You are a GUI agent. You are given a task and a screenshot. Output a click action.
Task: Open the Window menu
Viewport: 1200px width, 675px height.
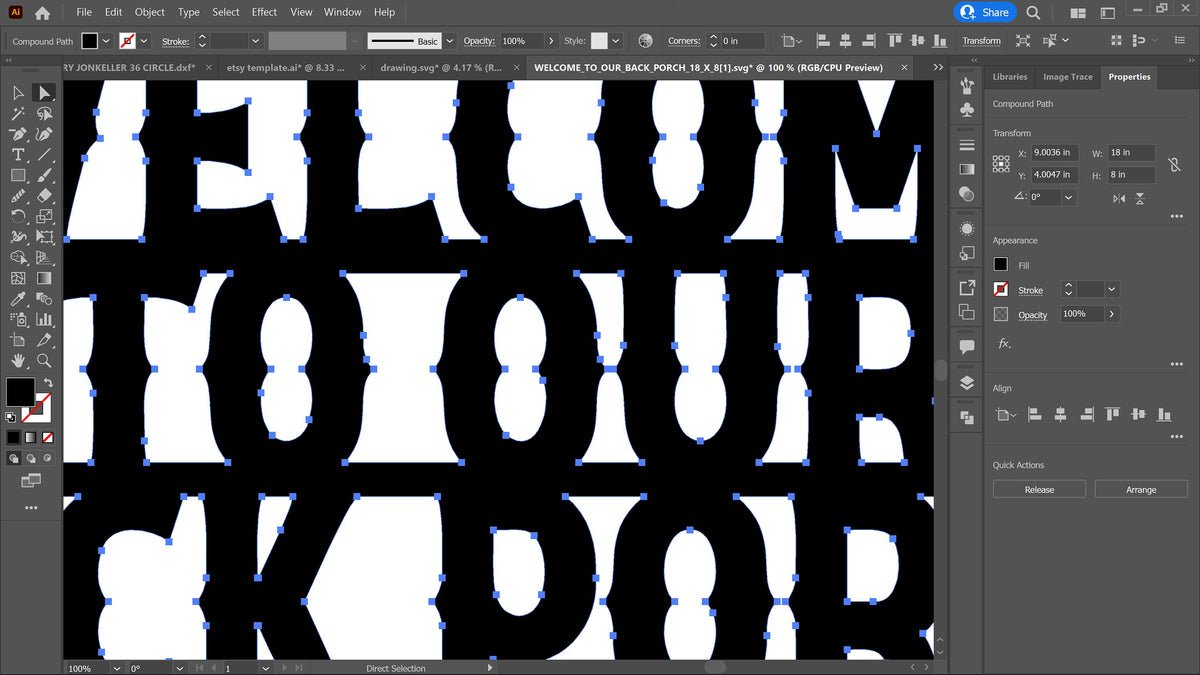point(343,12)
